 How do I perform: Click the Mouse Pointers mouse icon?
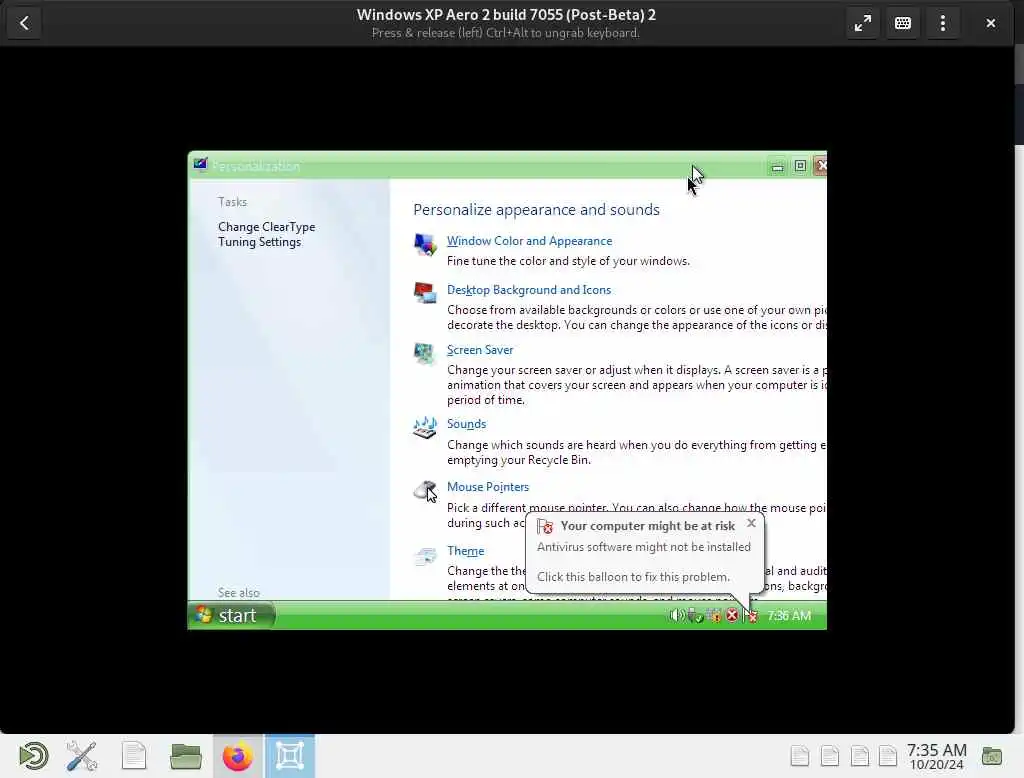425,490
